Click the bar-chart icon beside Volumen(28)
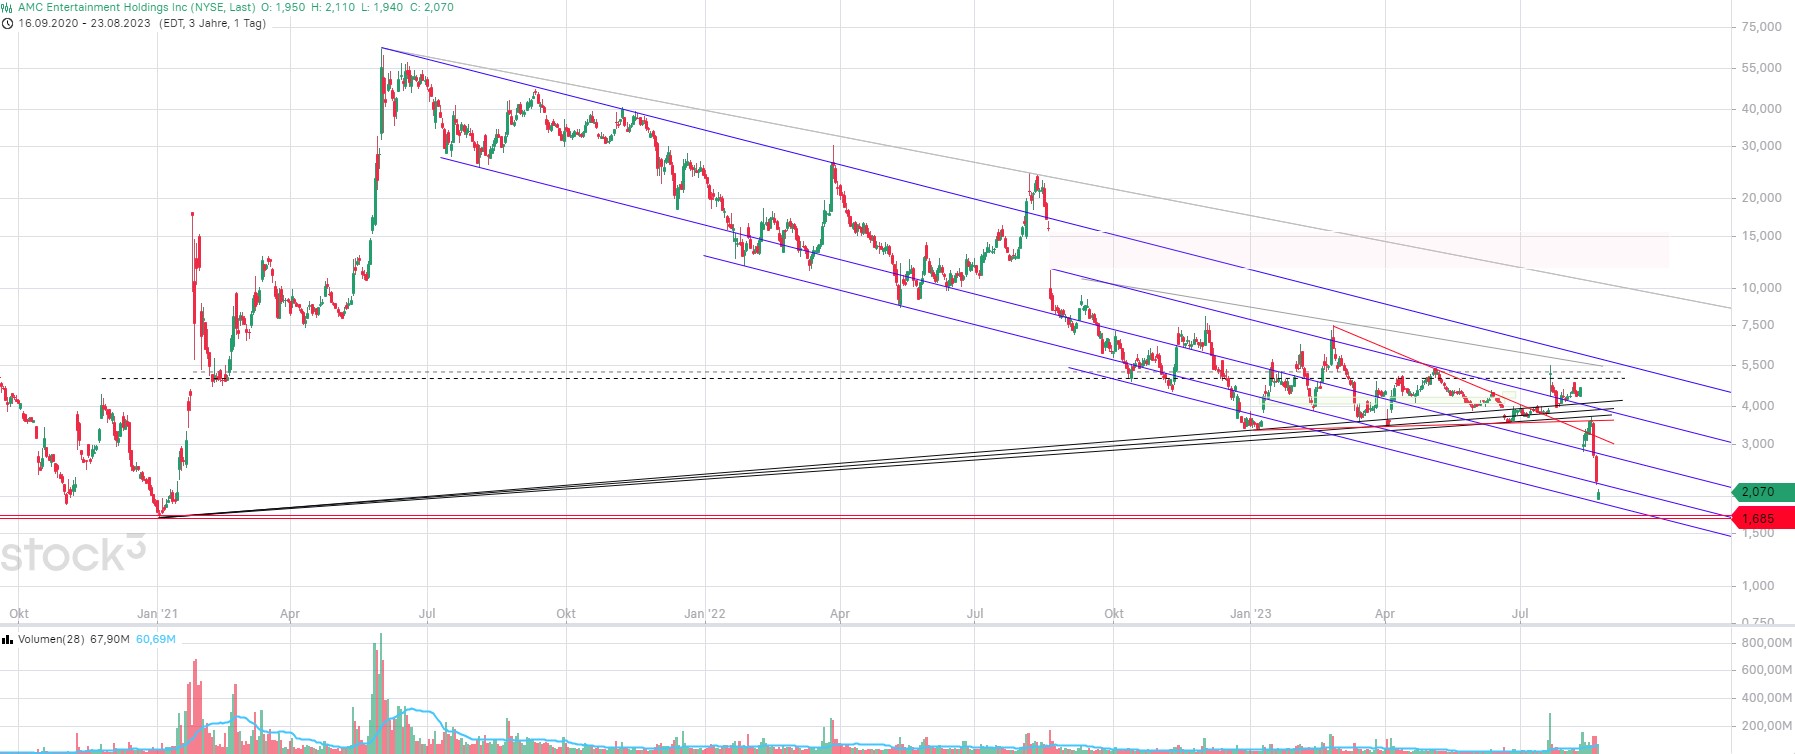The width and height of the screenshot is (1795, 754). pos(7,639)
